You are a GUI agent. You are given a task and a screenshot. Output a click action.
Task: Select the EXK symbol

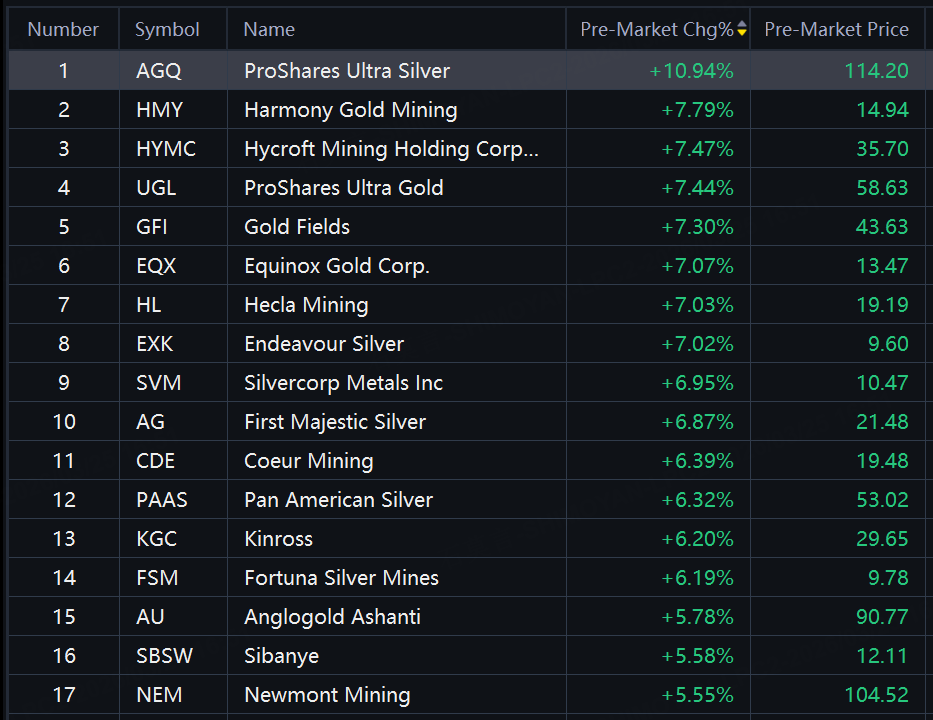pyautogui.click(x=155, y=344)
